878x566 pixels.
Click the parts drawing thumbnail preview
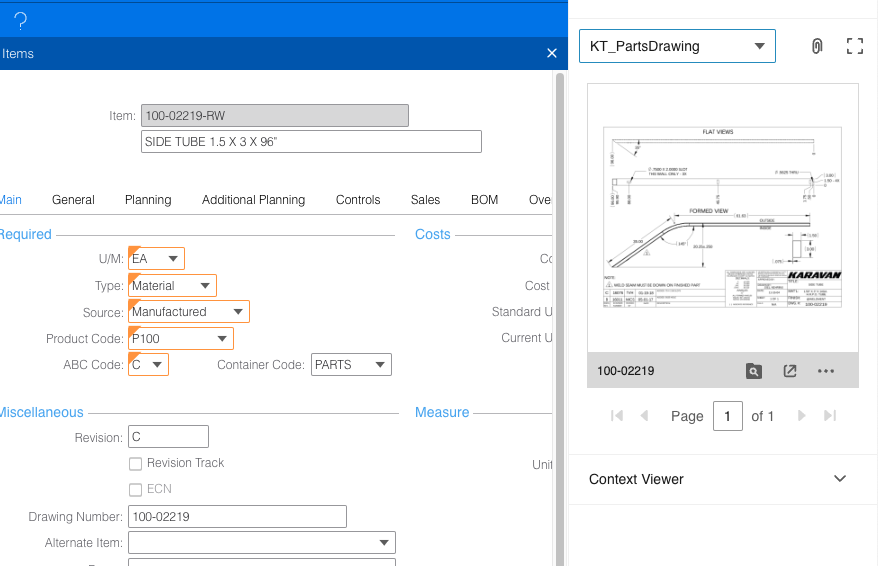722,217
